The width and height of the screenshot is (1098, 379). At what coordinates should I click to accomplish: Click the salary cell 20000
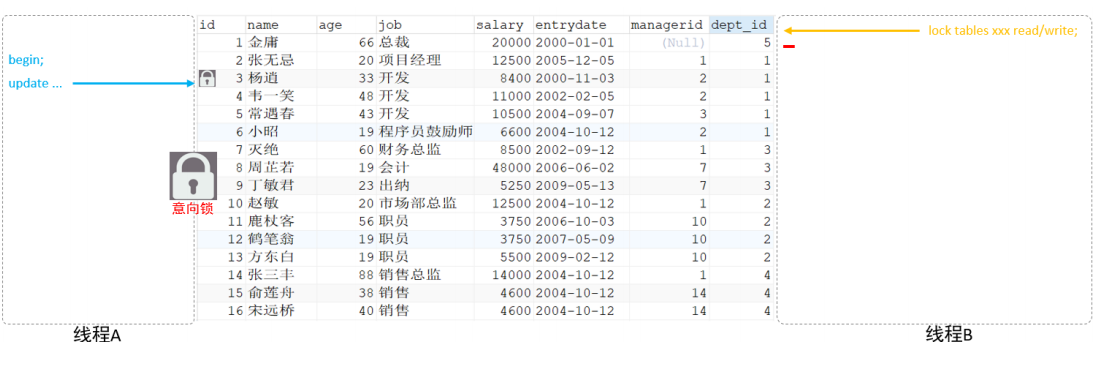[x=511, y=43]
